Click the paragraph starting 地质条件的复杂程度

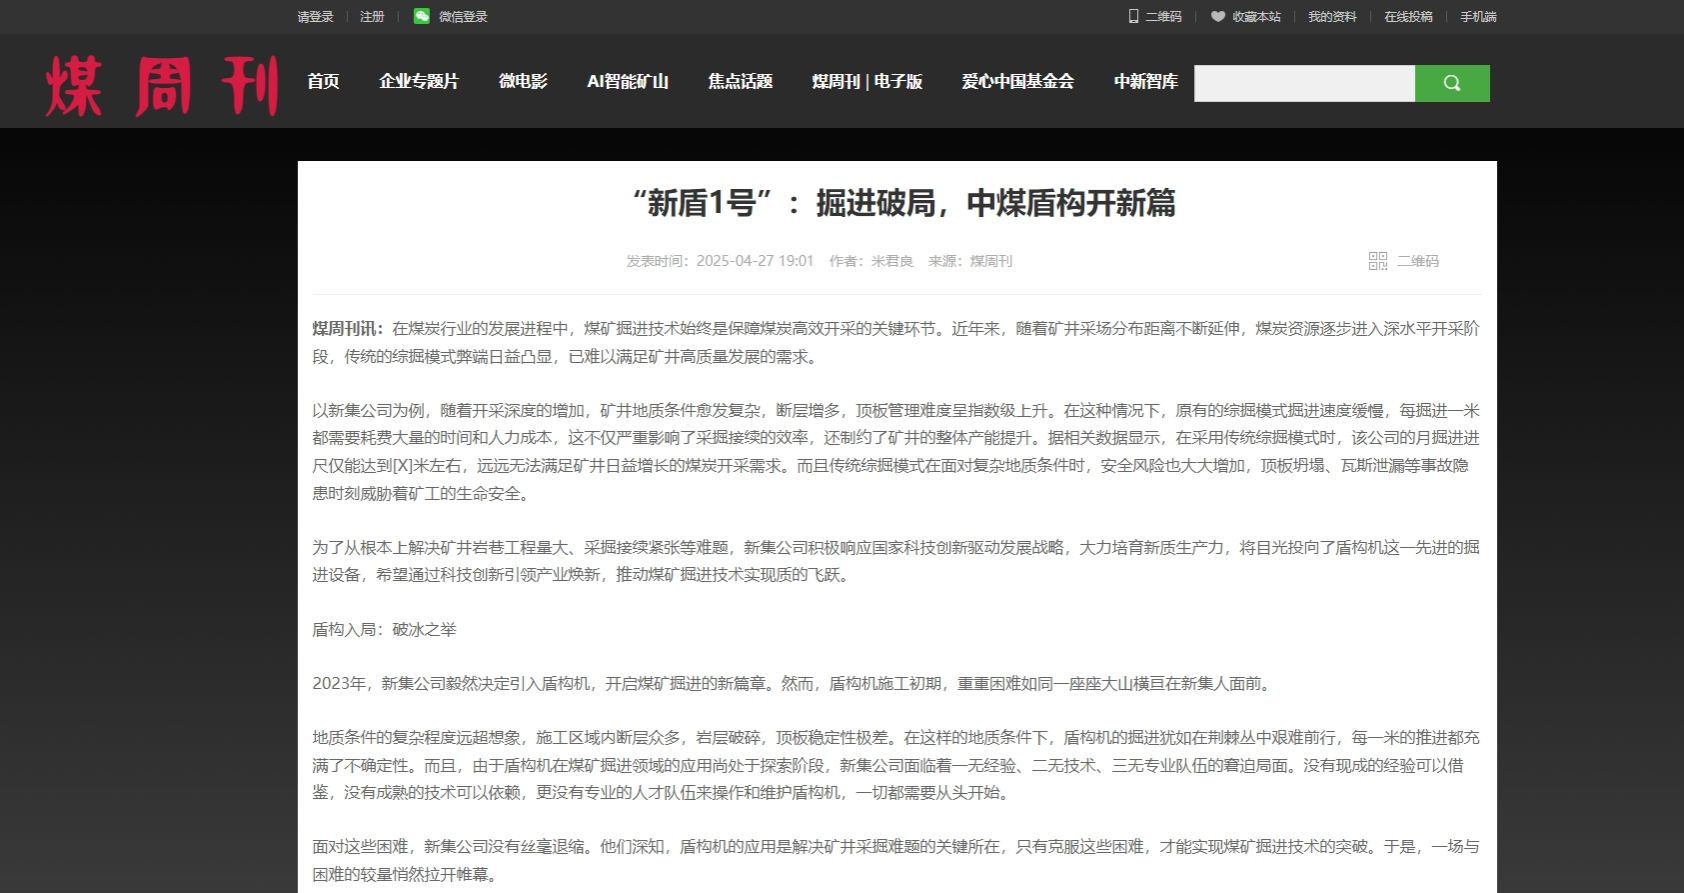coord(896,765)
